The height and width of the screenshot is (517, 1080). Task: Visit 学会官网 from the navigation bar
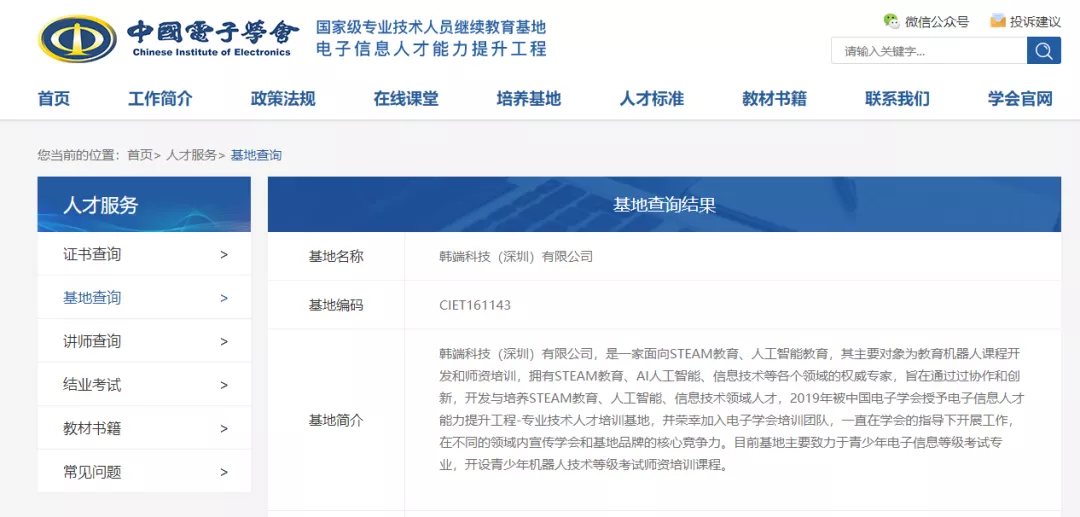click(1020, 98)
